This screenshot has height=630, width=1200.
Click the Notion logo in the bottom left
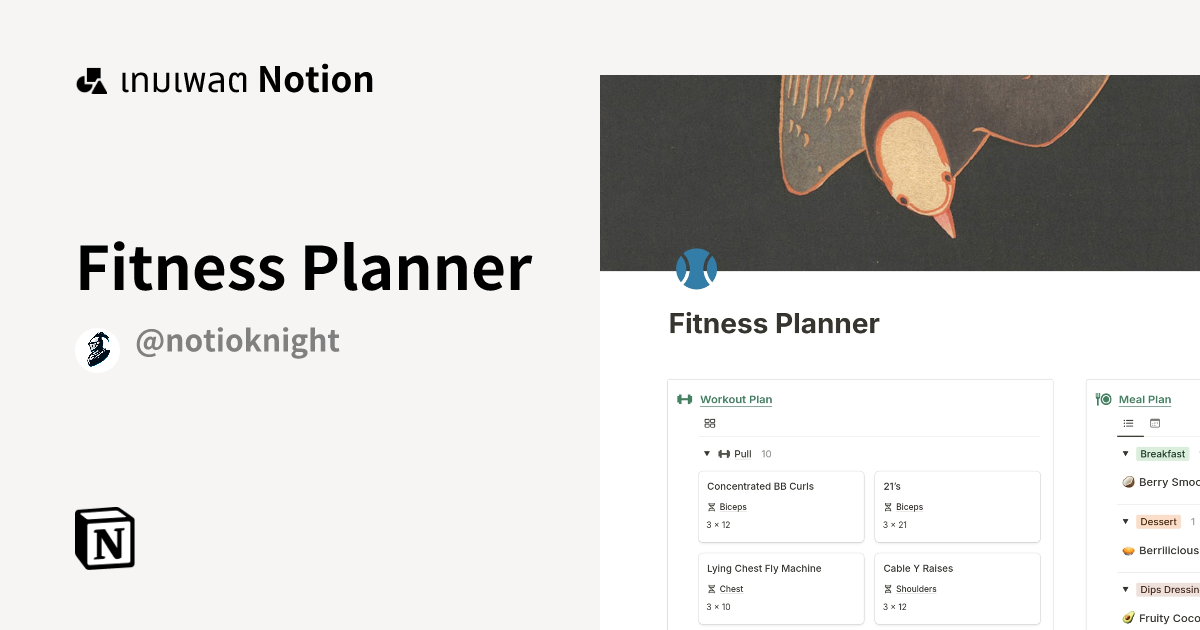104,538
